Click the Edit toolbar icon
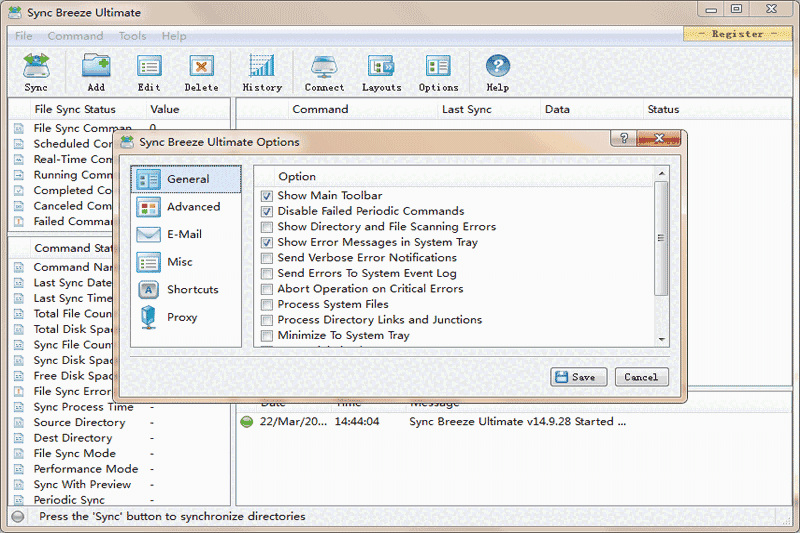 pyautogui.click(x=149, y=66)
